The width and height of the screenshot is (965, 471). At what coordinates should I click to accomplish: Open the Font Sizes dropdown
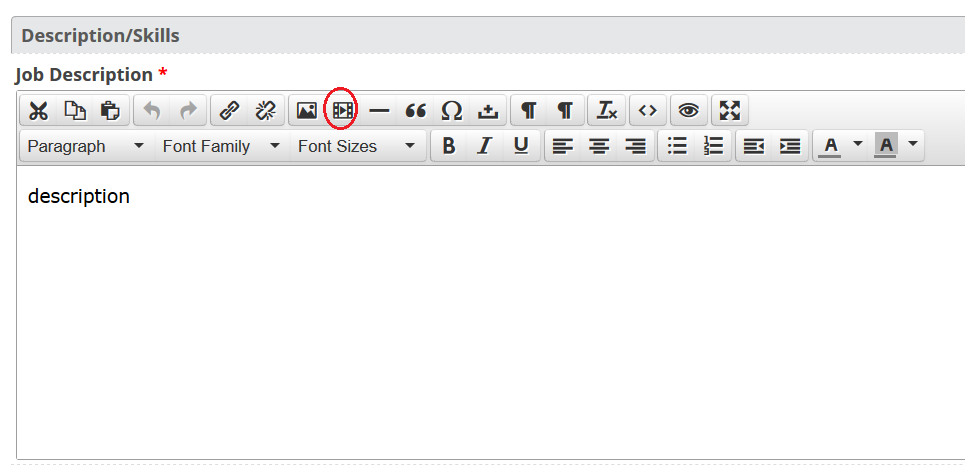(358, 146)
